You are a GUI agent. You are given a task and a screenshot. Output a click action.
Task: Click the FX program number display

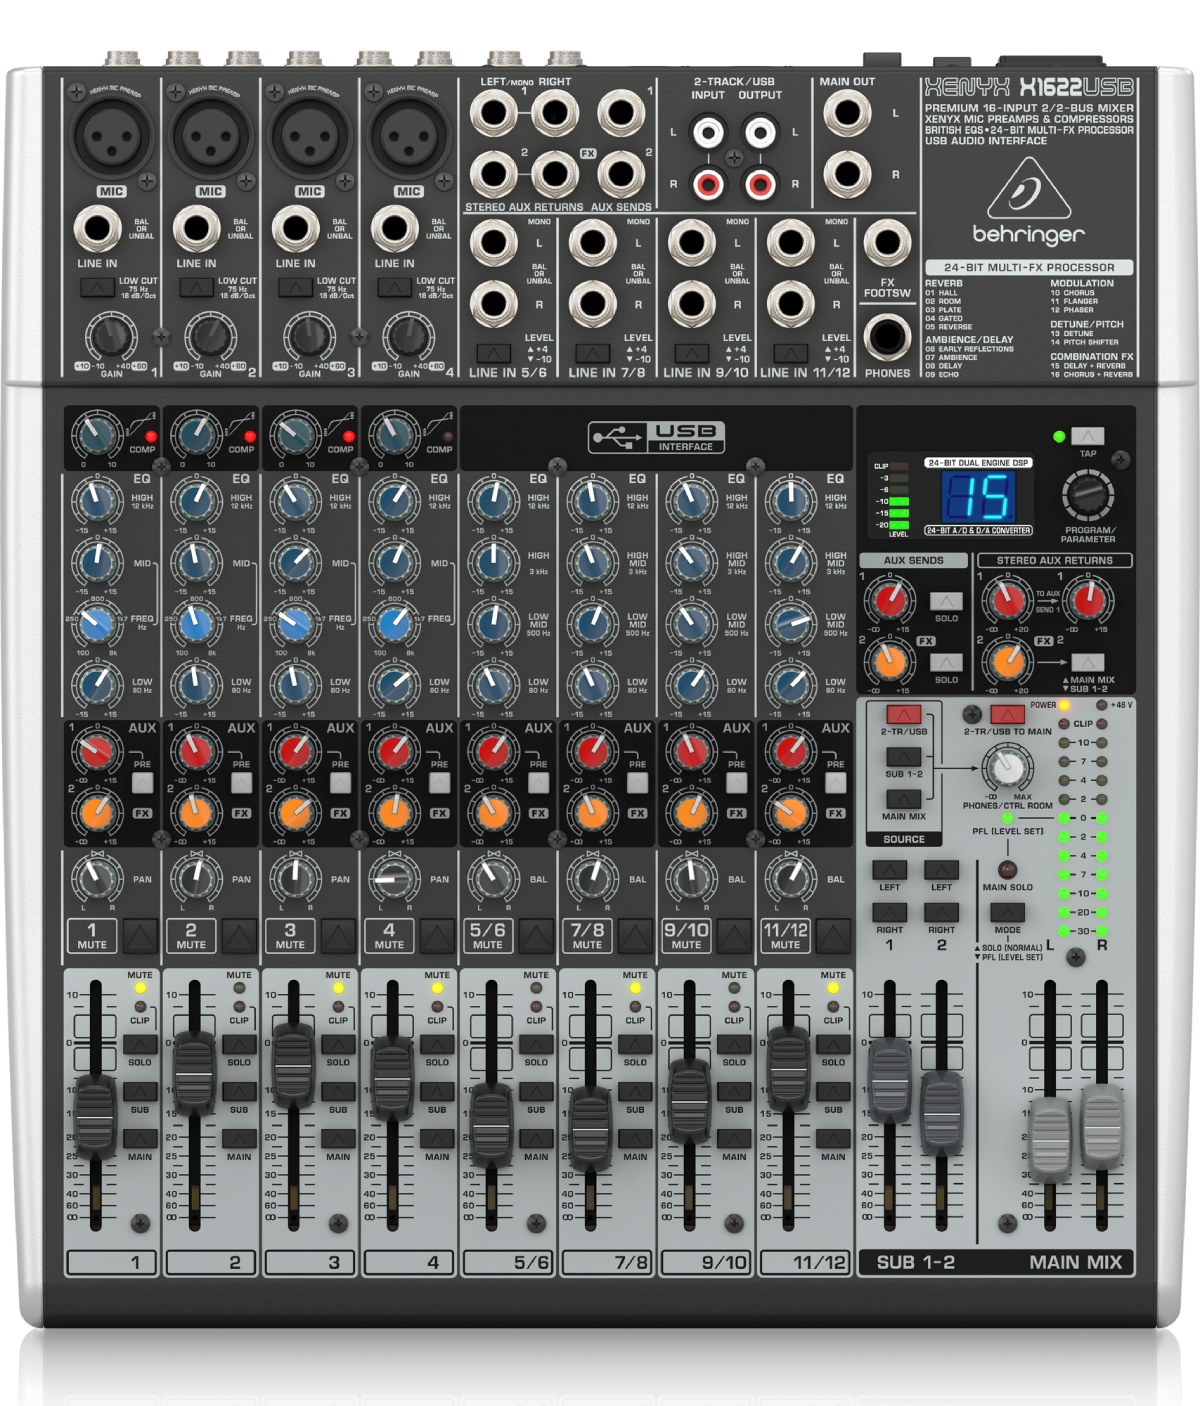[x=977, y=496]
